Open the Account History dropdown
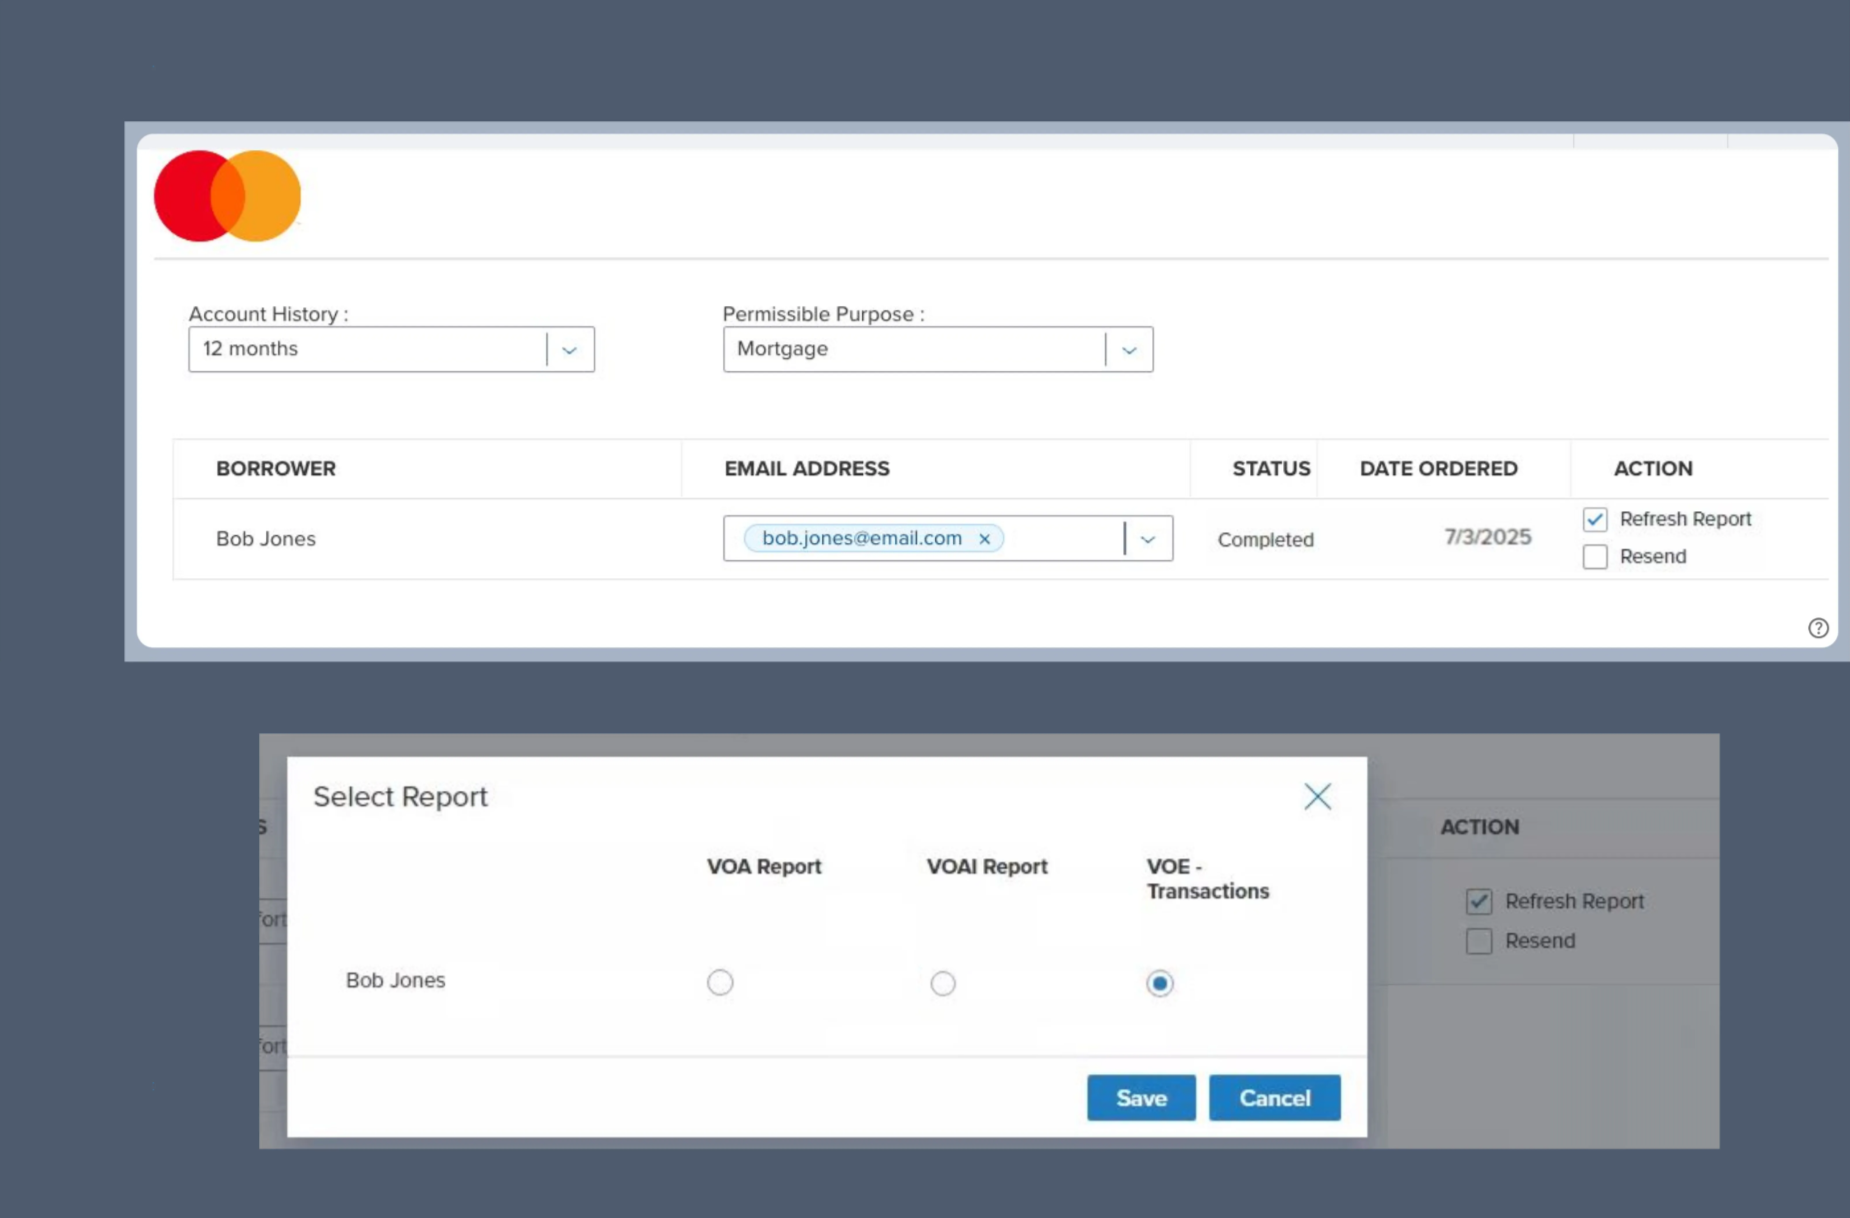 pyautogui.click(x=570, y=349)
